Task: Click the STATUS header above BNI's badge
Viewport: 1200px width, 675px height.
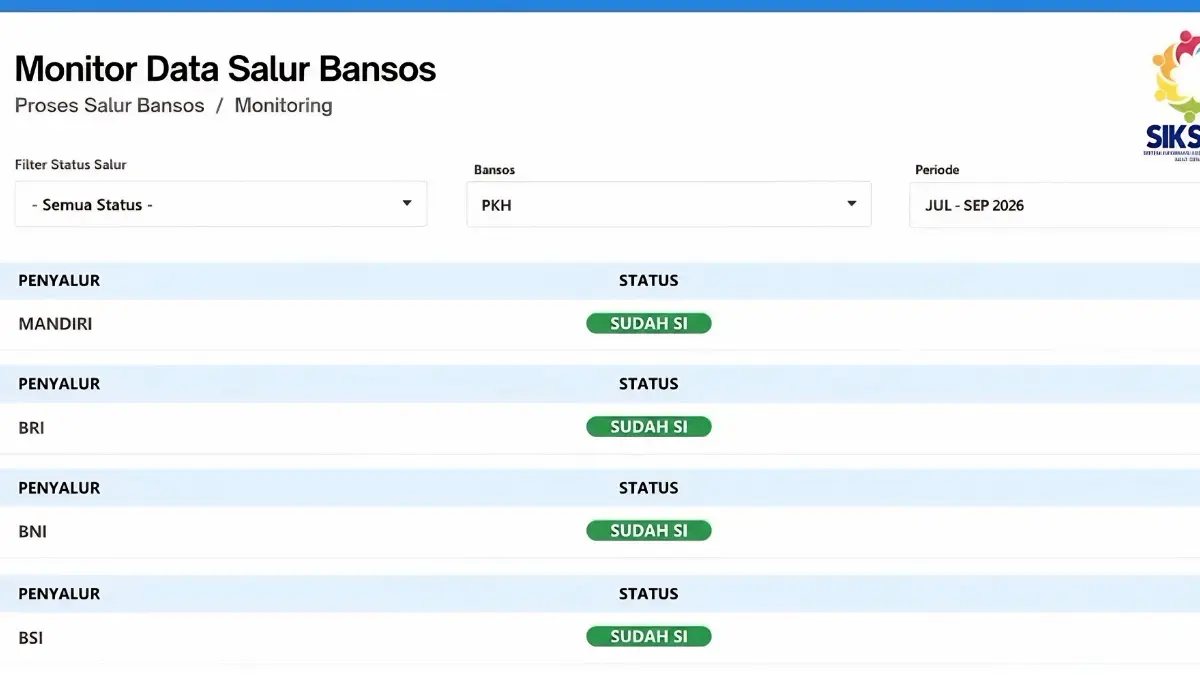Action: click(648, 488)
